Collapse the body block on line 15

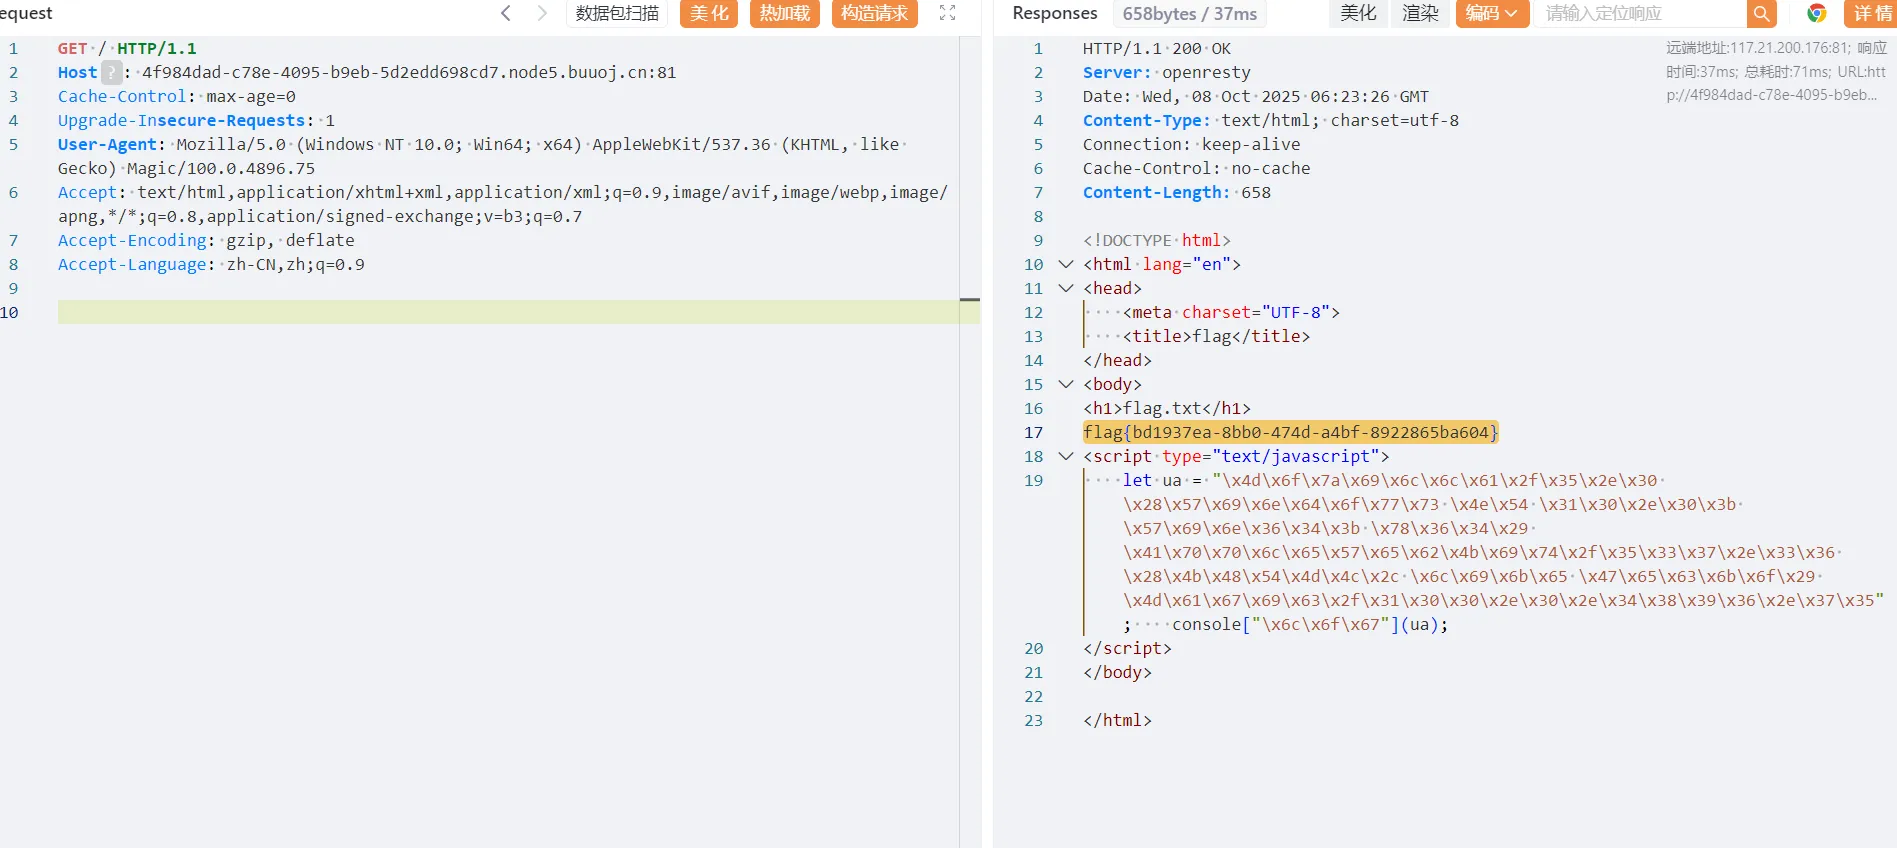point(1066,384)
